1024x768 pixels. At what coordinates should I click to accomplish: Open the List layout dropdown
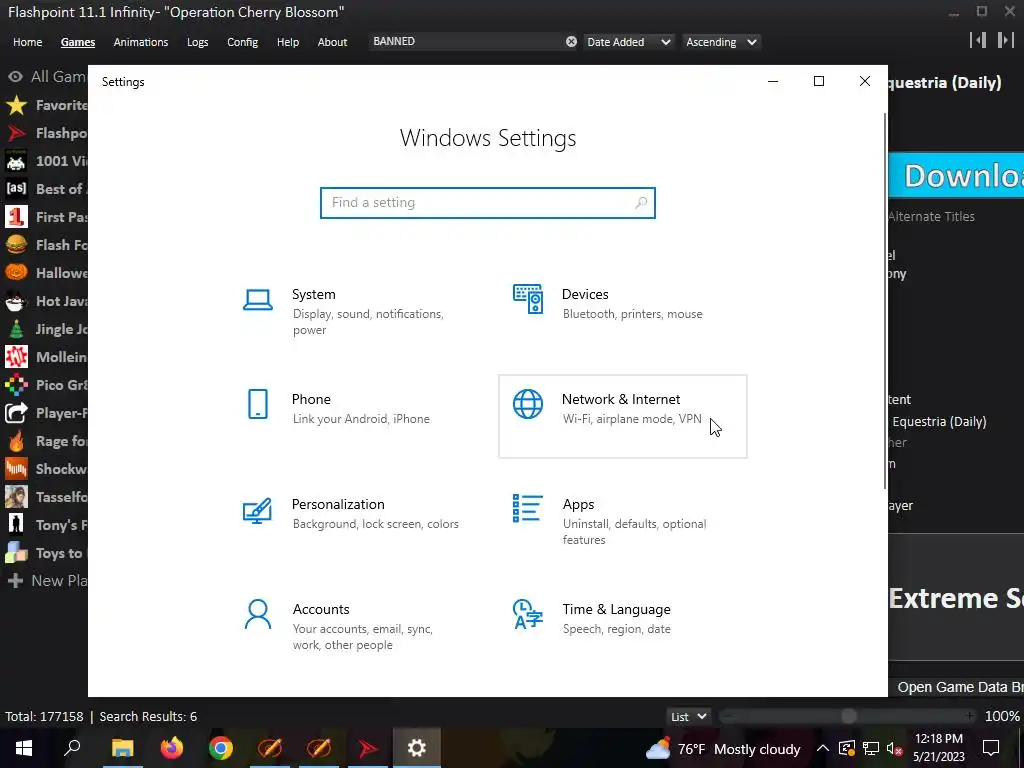688,716
